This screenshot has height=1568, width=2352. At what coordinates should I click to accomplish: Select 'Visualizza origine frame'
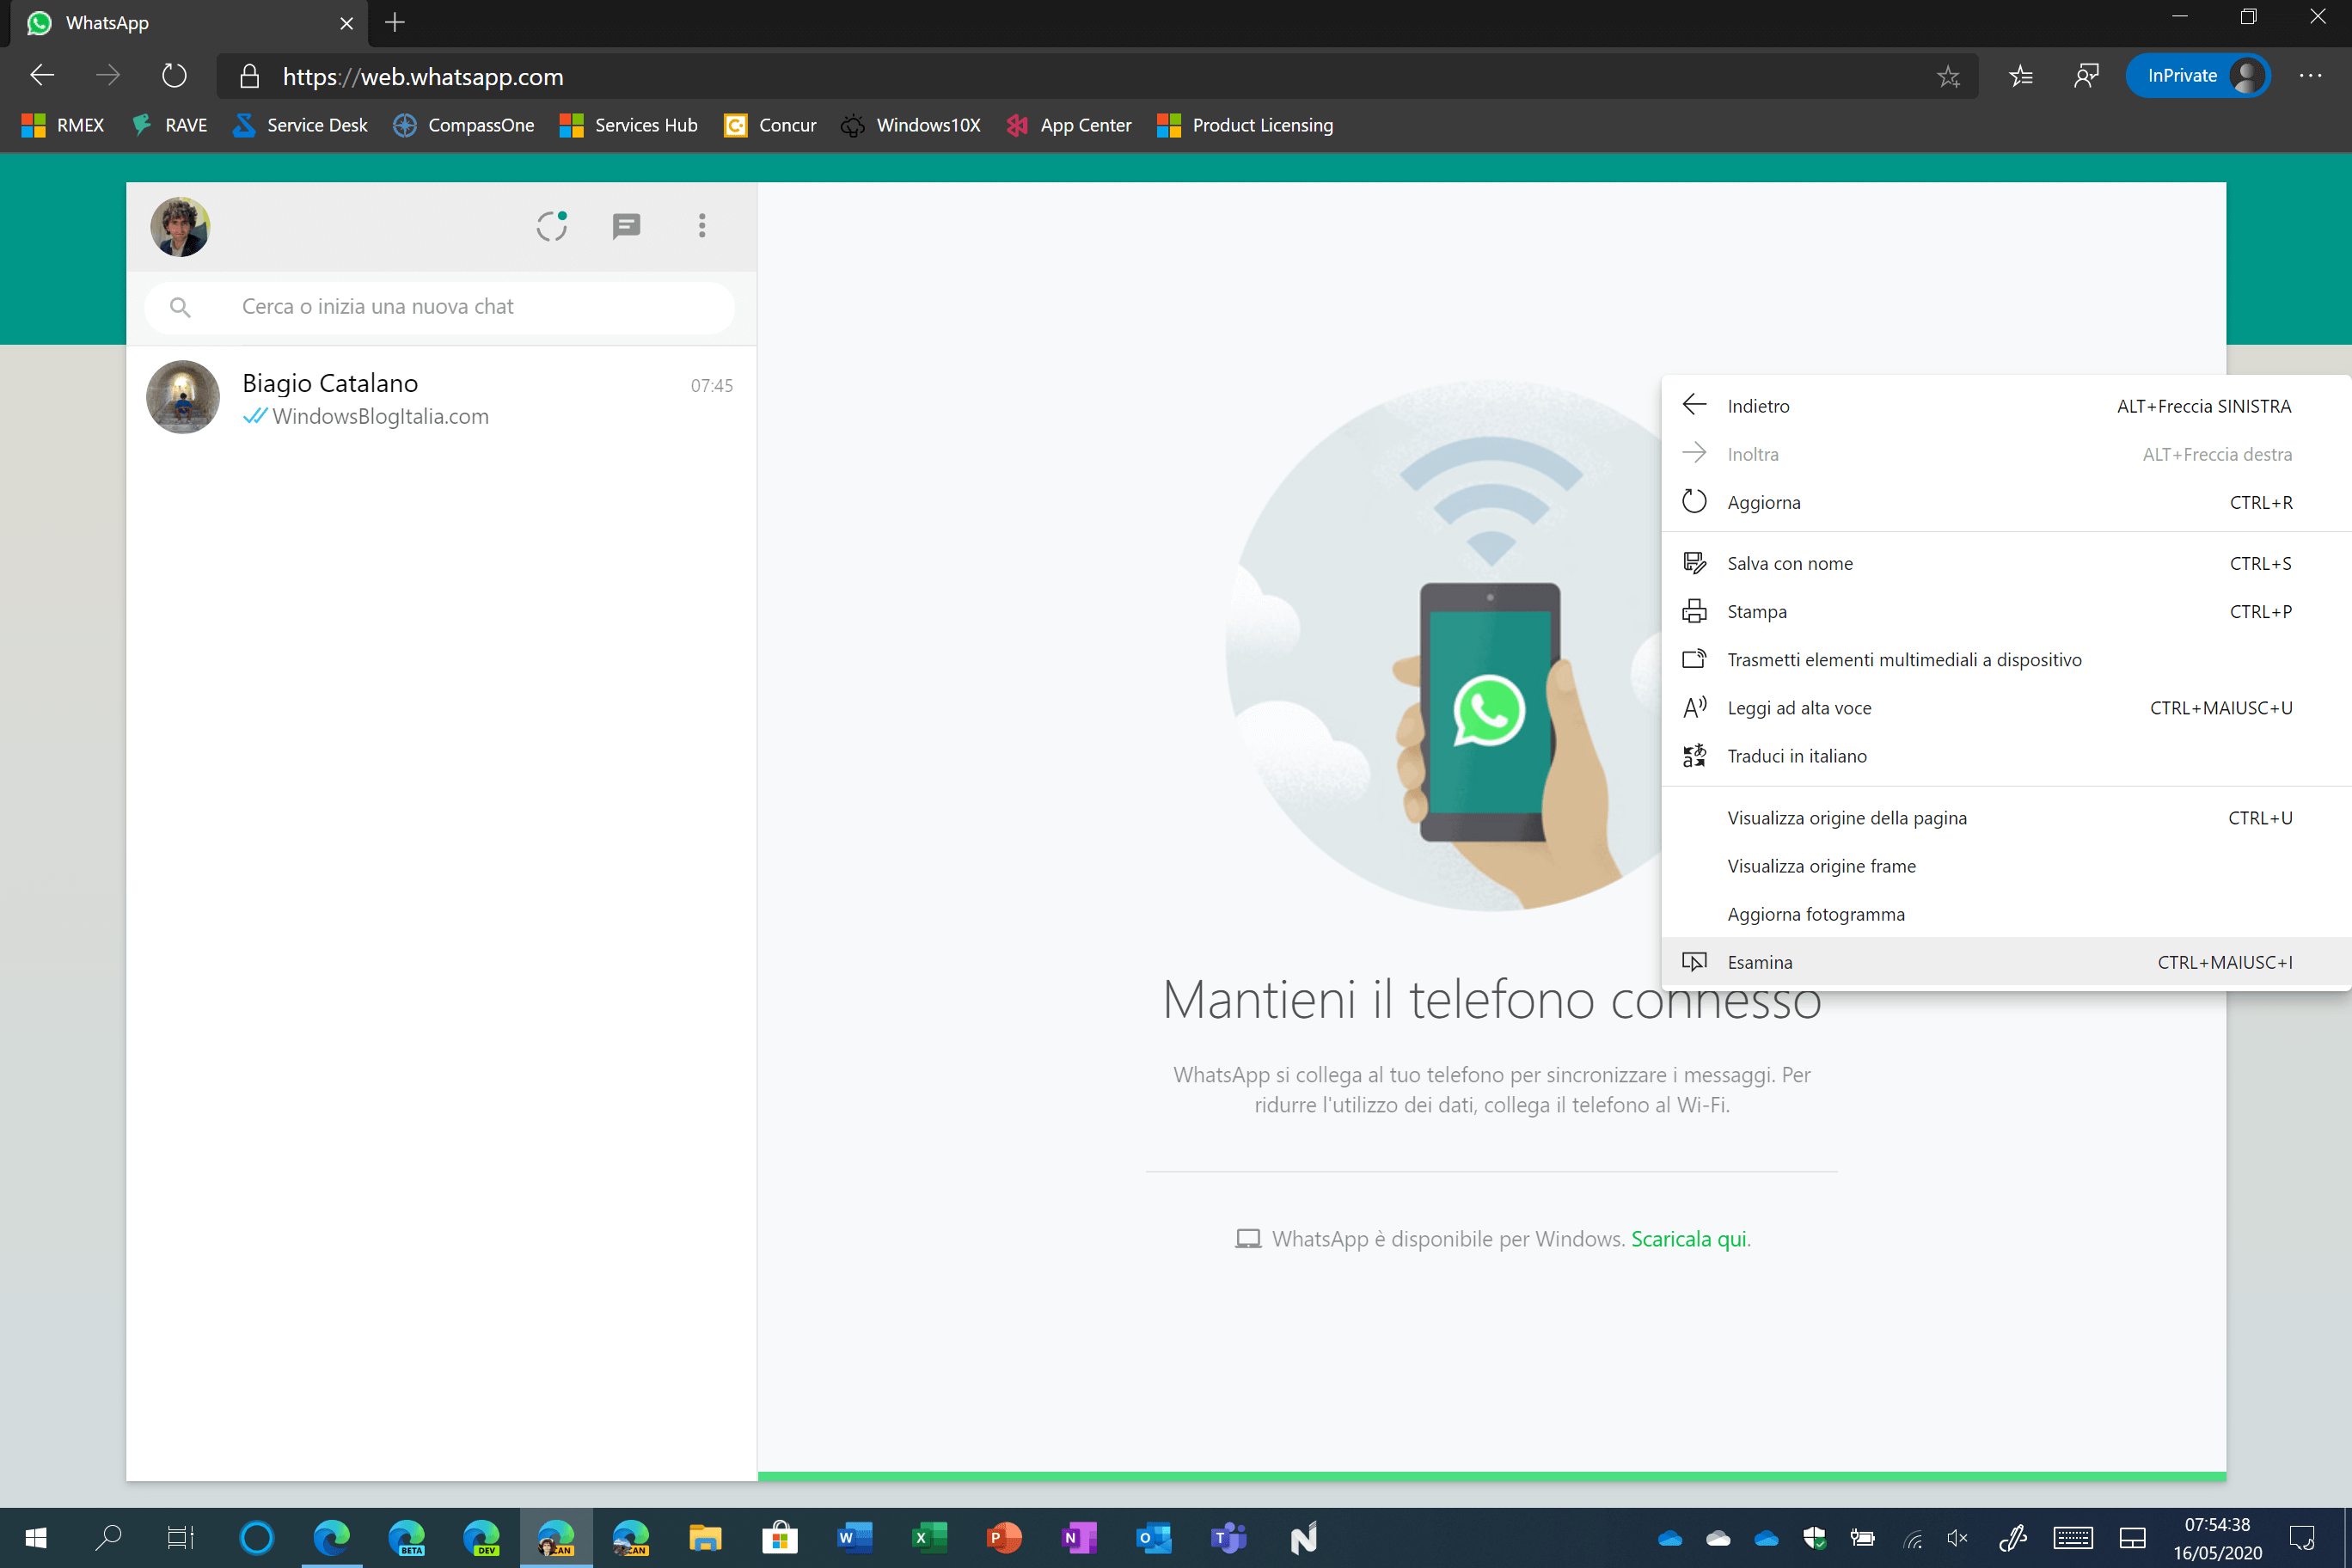[x=2006, y=866]
